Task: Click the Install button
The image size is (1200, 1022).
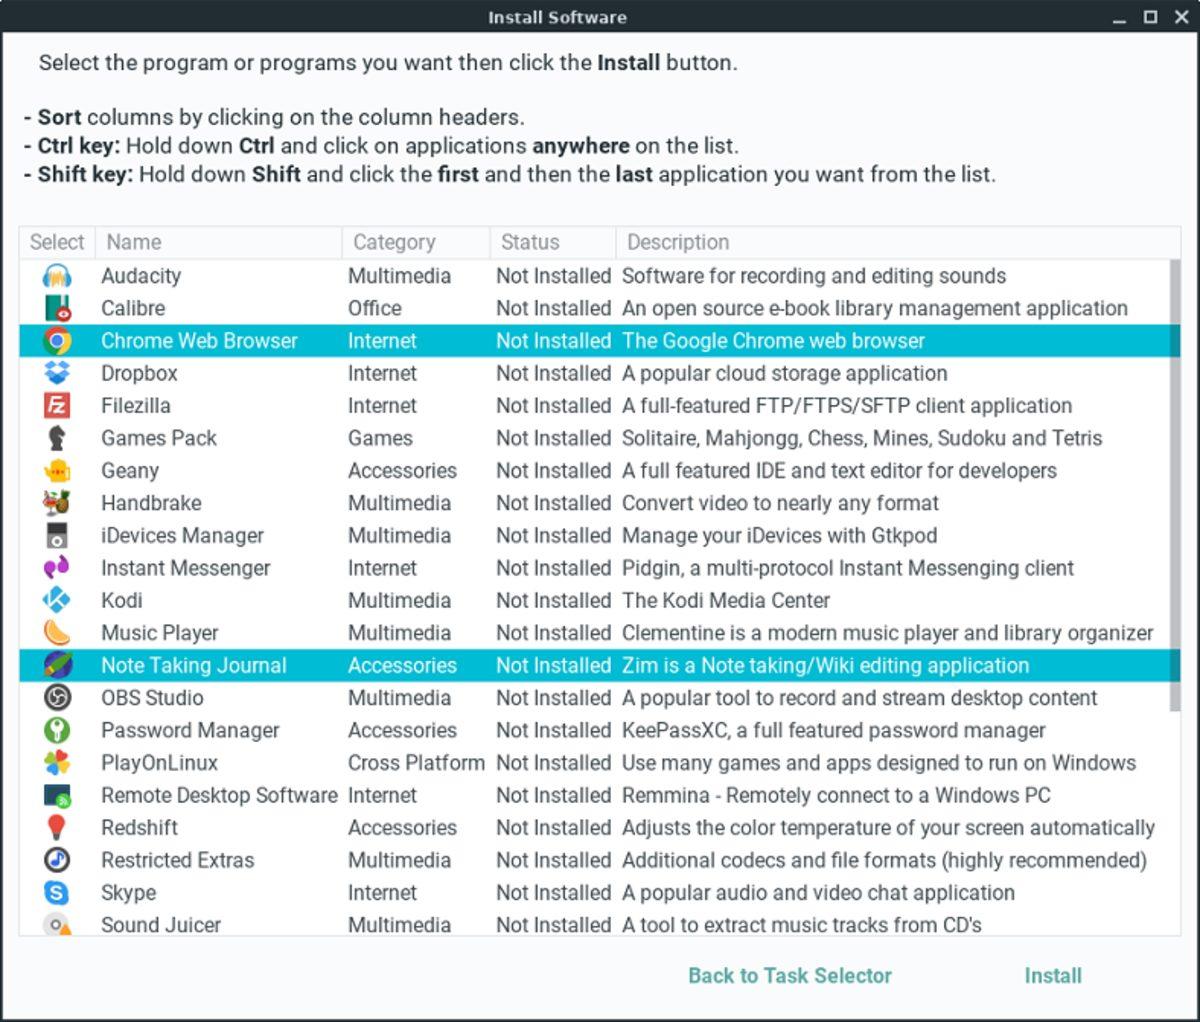Action: [1052, 975]
